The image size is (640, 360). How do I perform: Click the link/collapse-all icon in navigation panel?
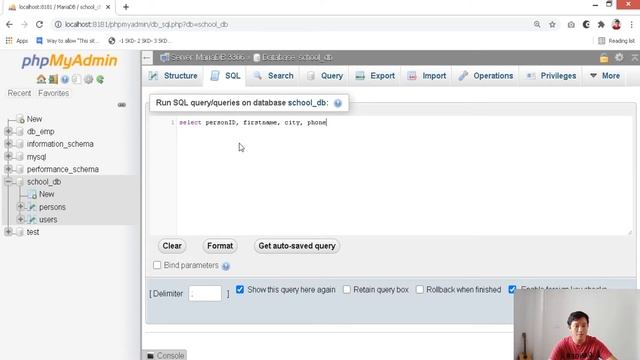coord(122,105)
